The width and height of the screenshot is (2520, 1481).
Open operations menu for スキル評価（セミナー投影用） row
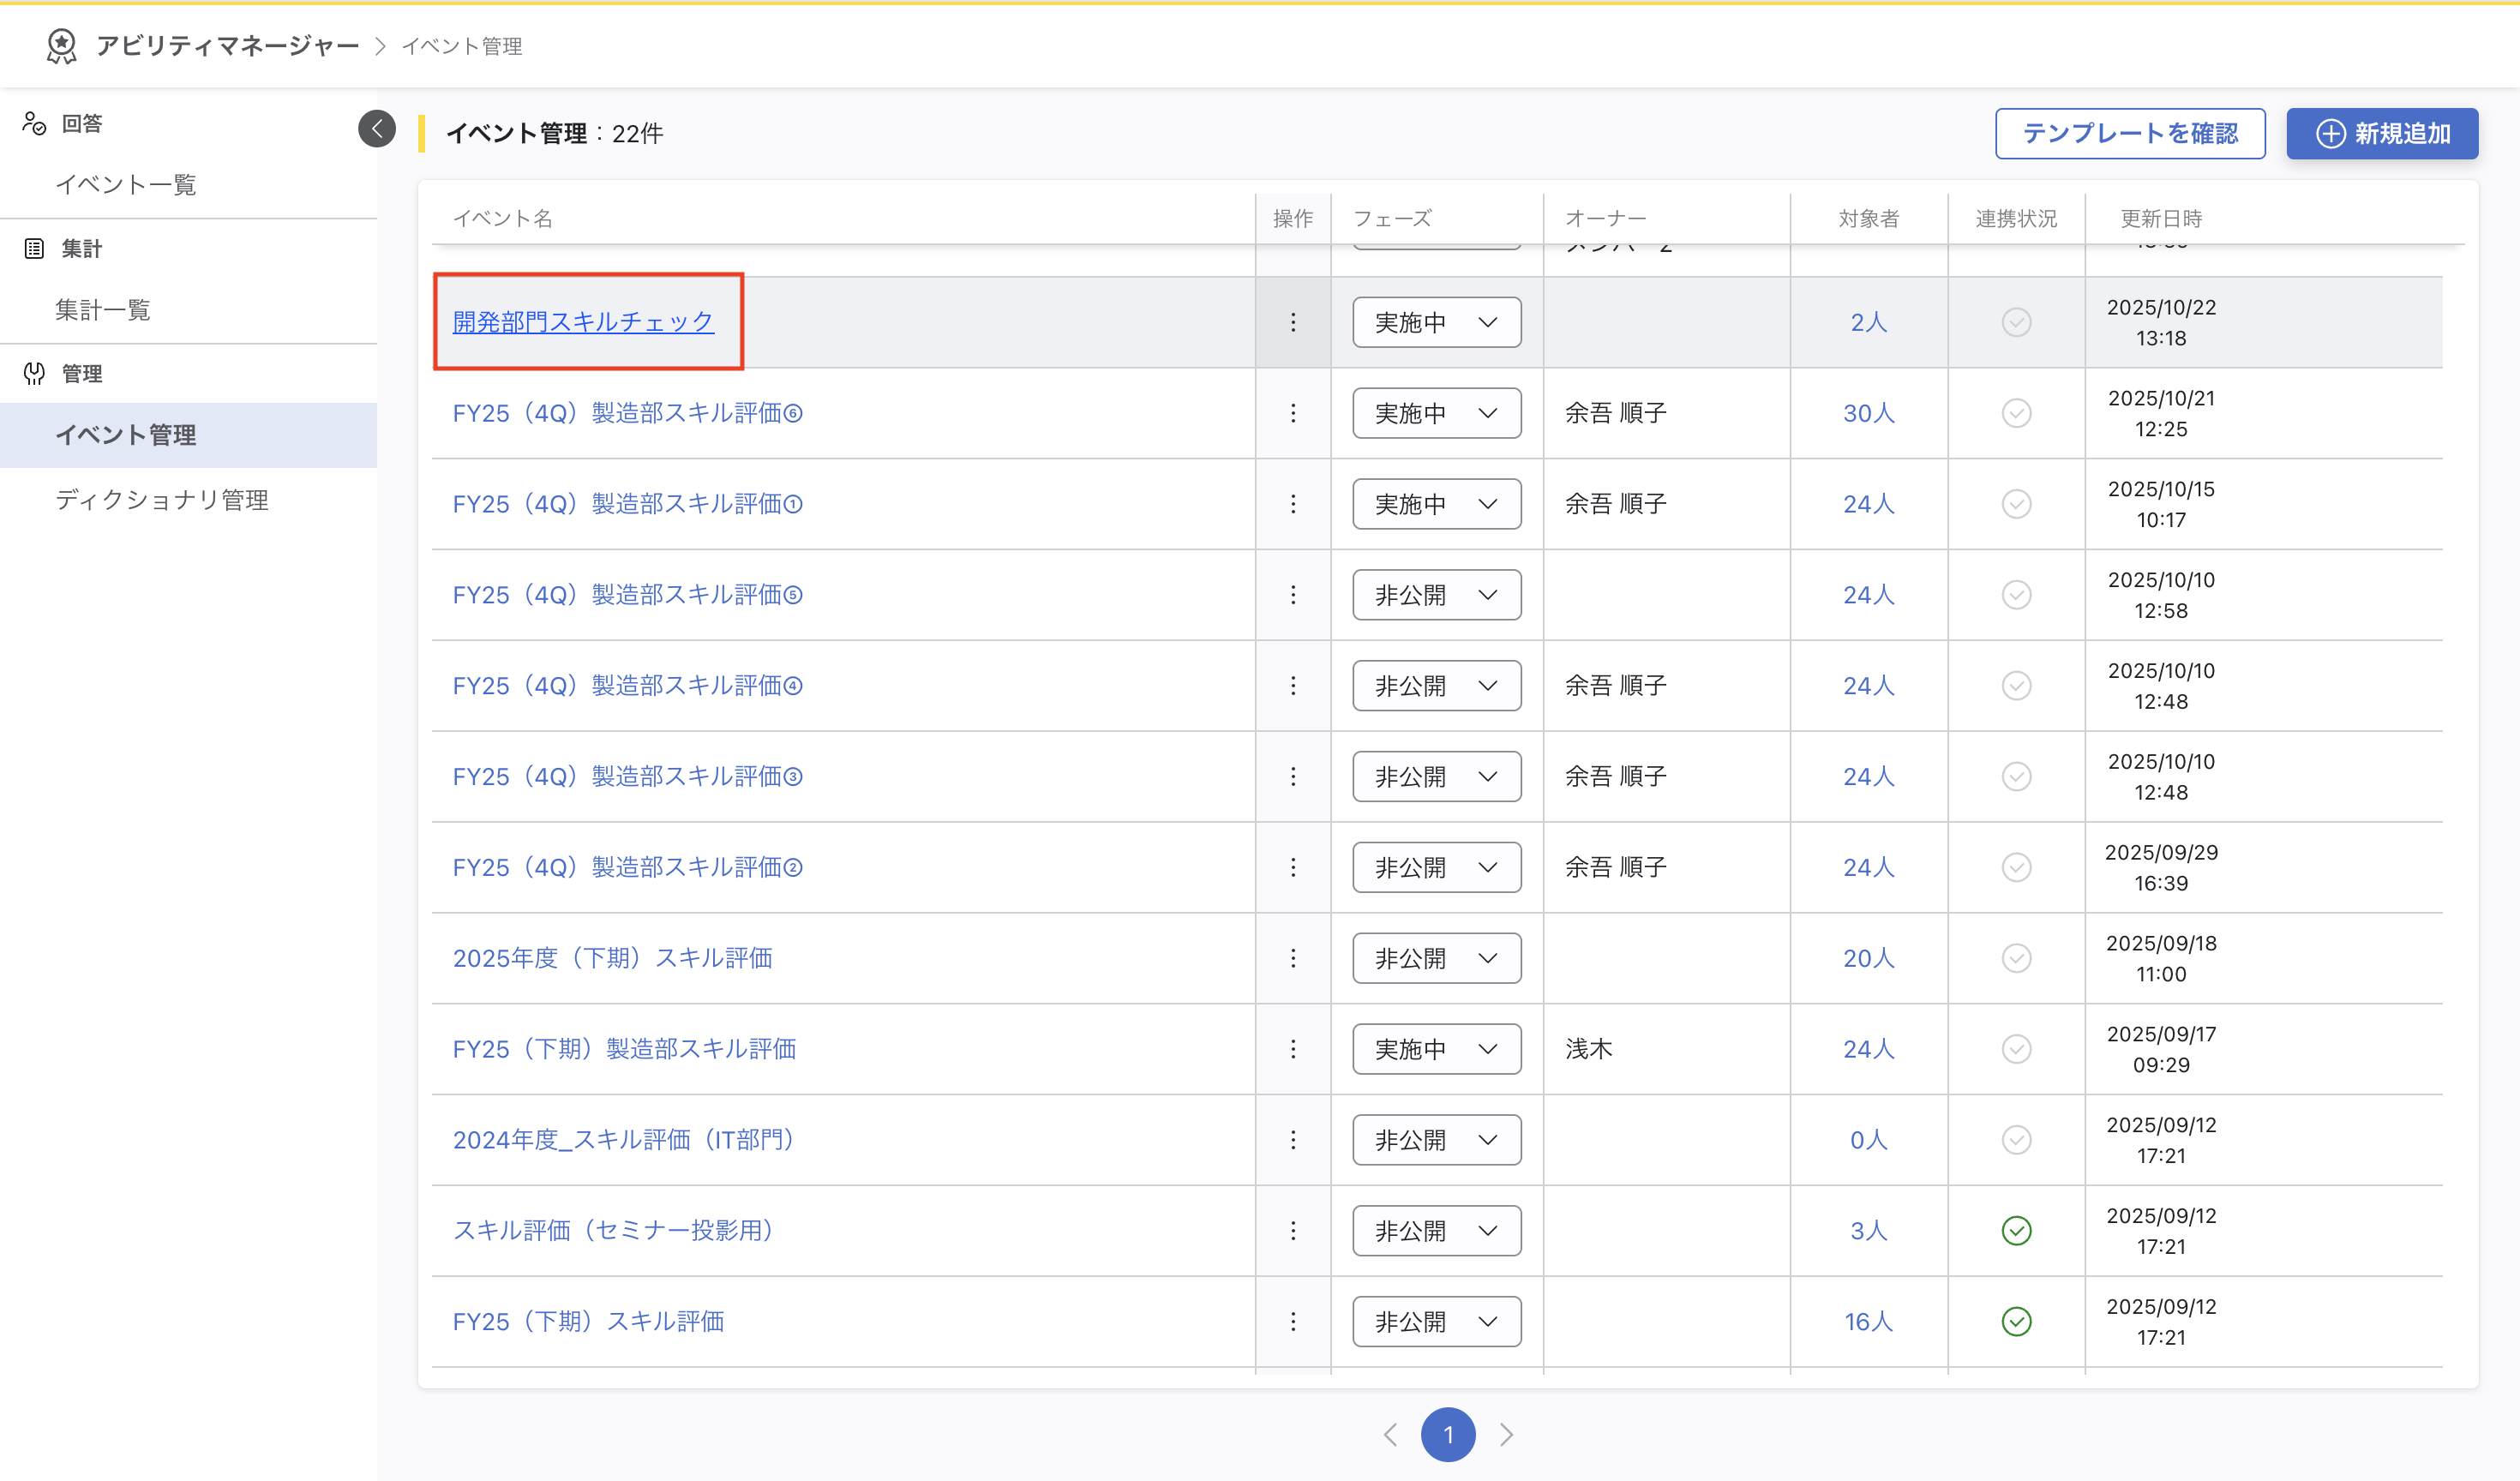coord(1293,1230)
